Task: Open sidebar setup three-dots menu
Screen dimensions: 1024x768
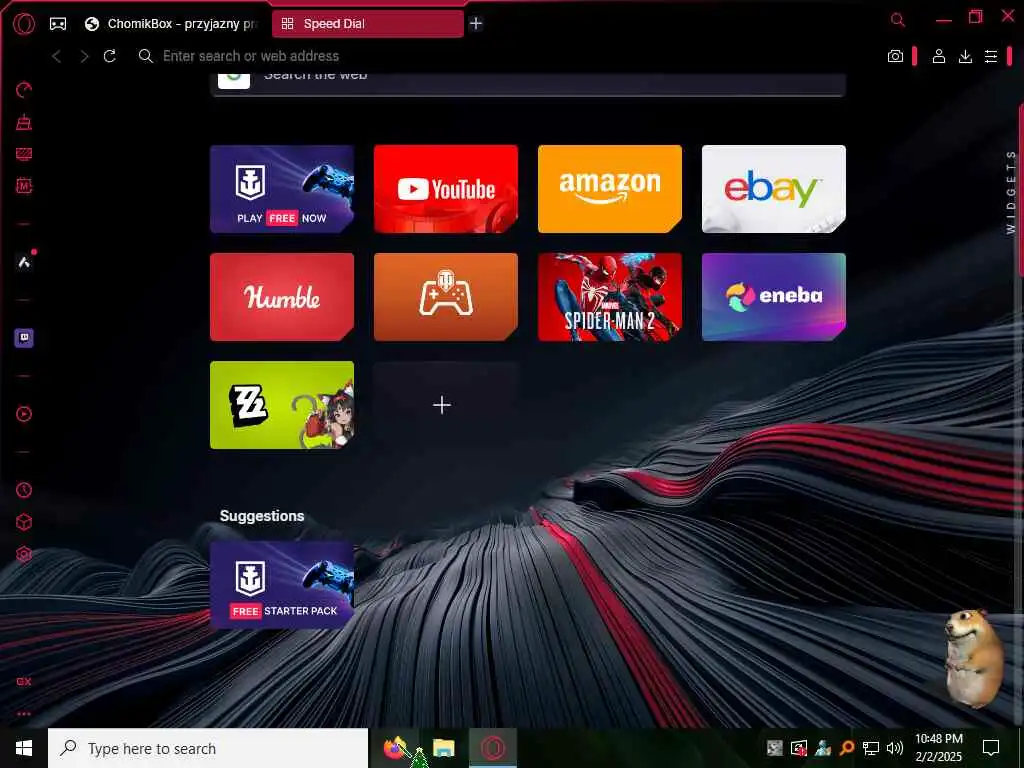Action: click(24, 714)
